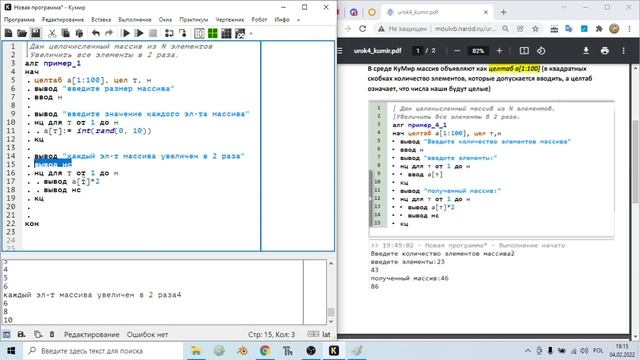This screenshot has height=360, width=640.
Task: Copy selected text in Kumir toolbar
Action: pos(65,33)
